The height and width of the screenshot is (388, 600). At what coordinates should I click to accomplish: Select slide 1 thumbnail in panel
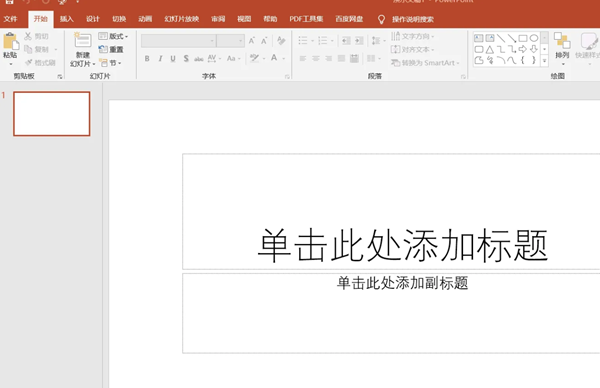click(52, 114)
